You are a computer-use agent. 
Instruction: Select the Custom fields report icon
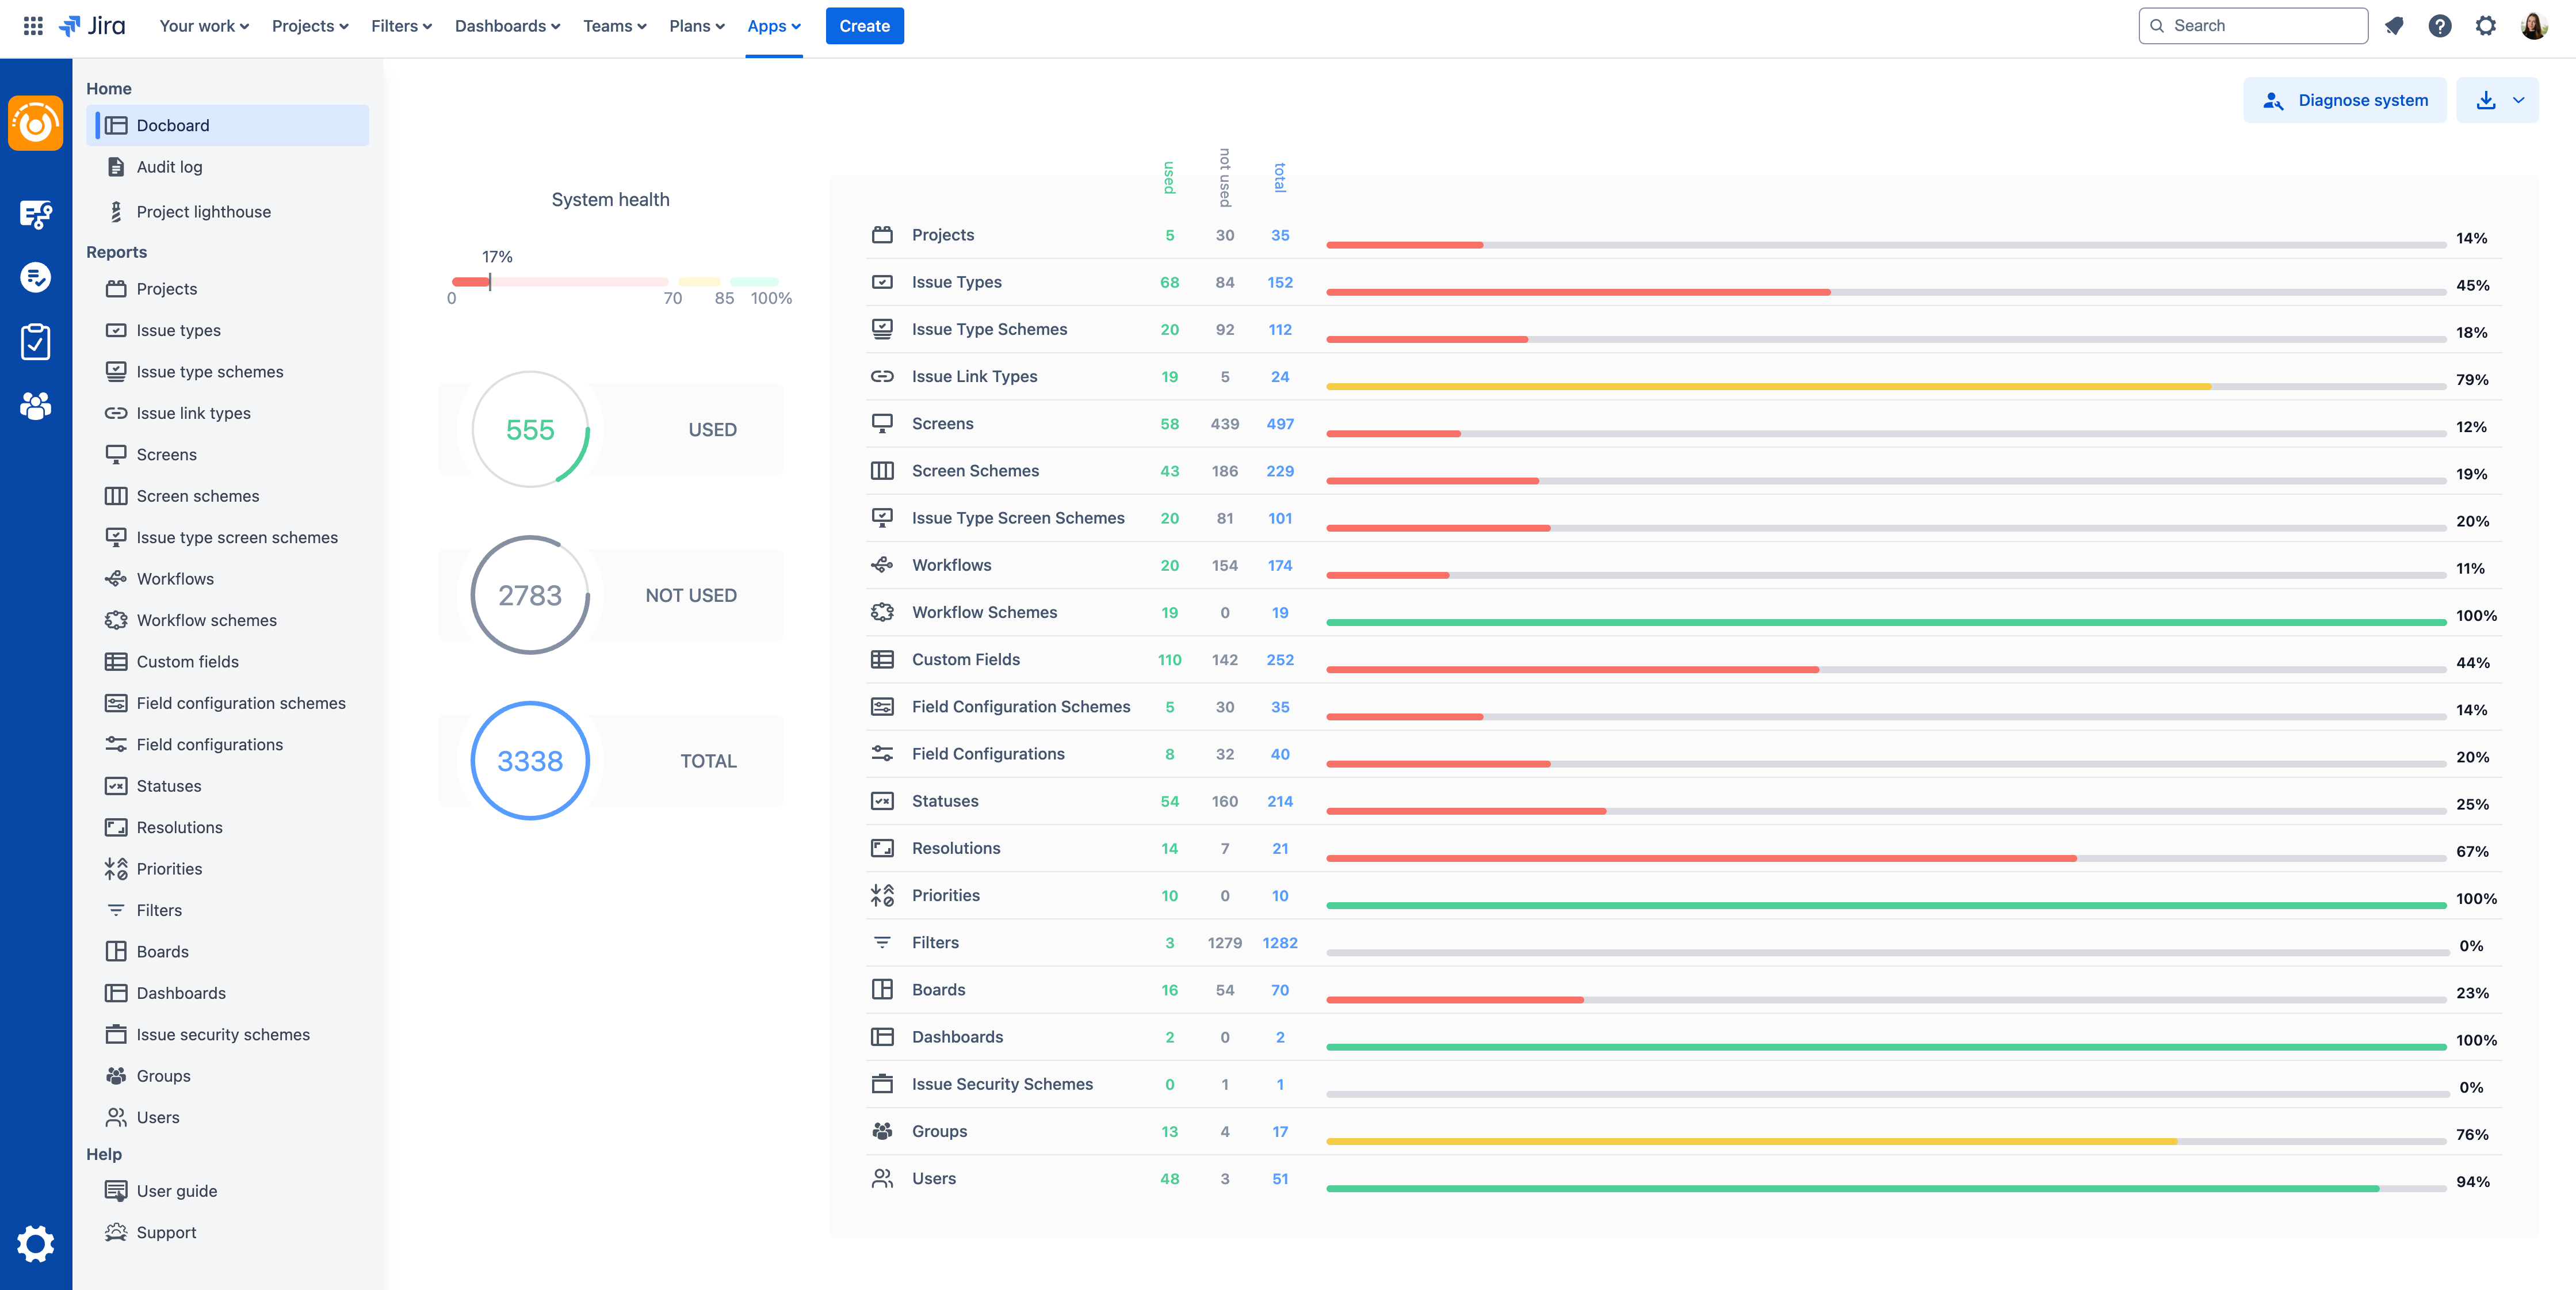[116, 661]
